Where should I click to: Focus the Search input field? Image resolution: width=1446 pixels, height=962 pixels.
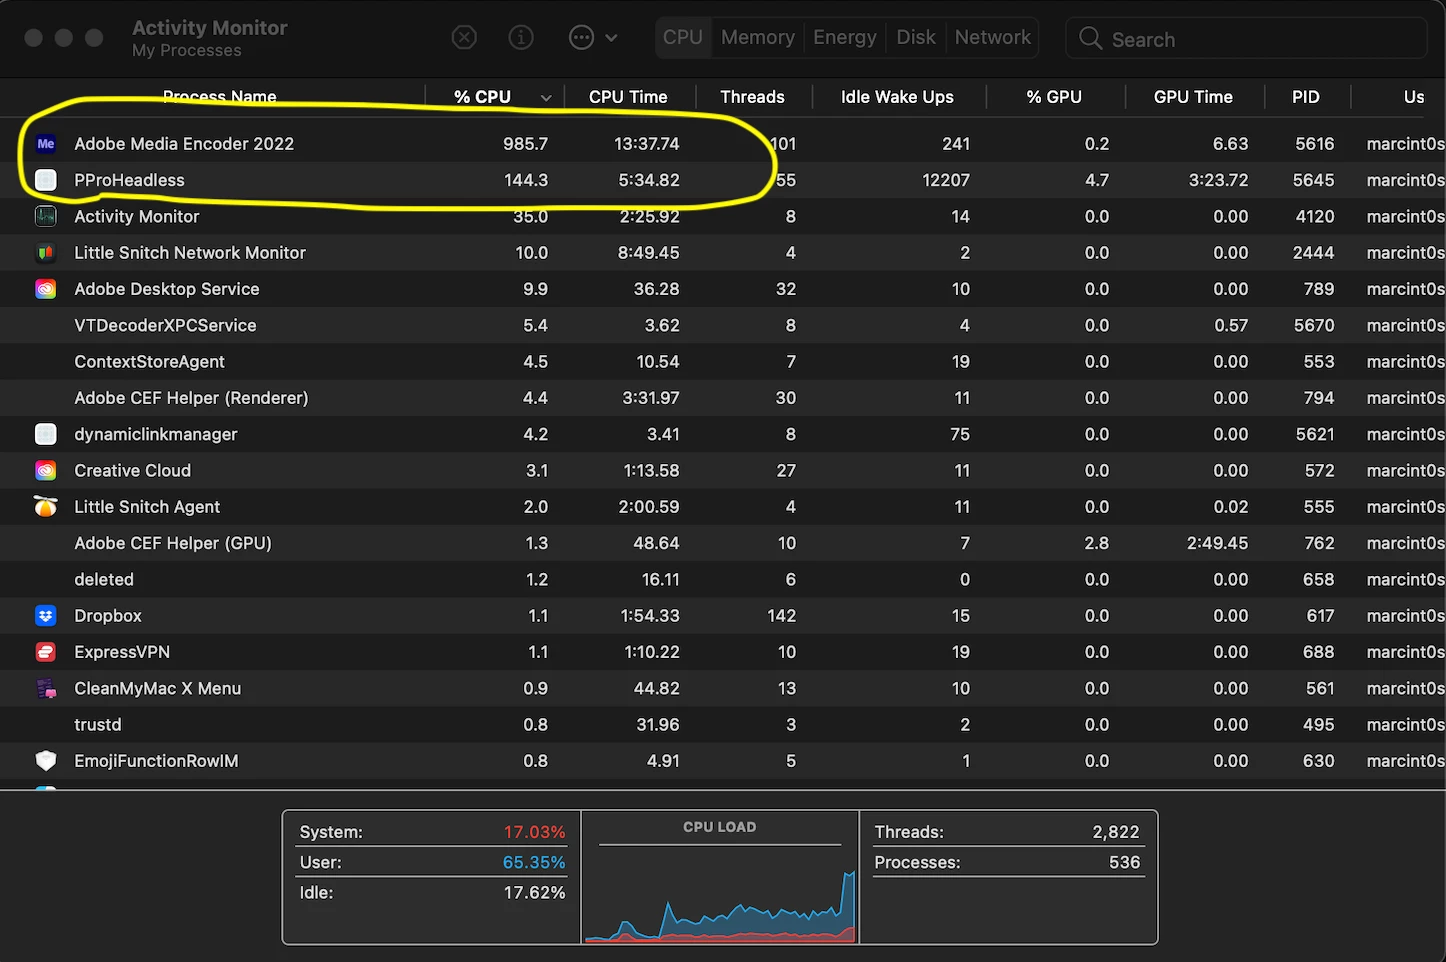pyautogui.click(x=1246, y=39)
